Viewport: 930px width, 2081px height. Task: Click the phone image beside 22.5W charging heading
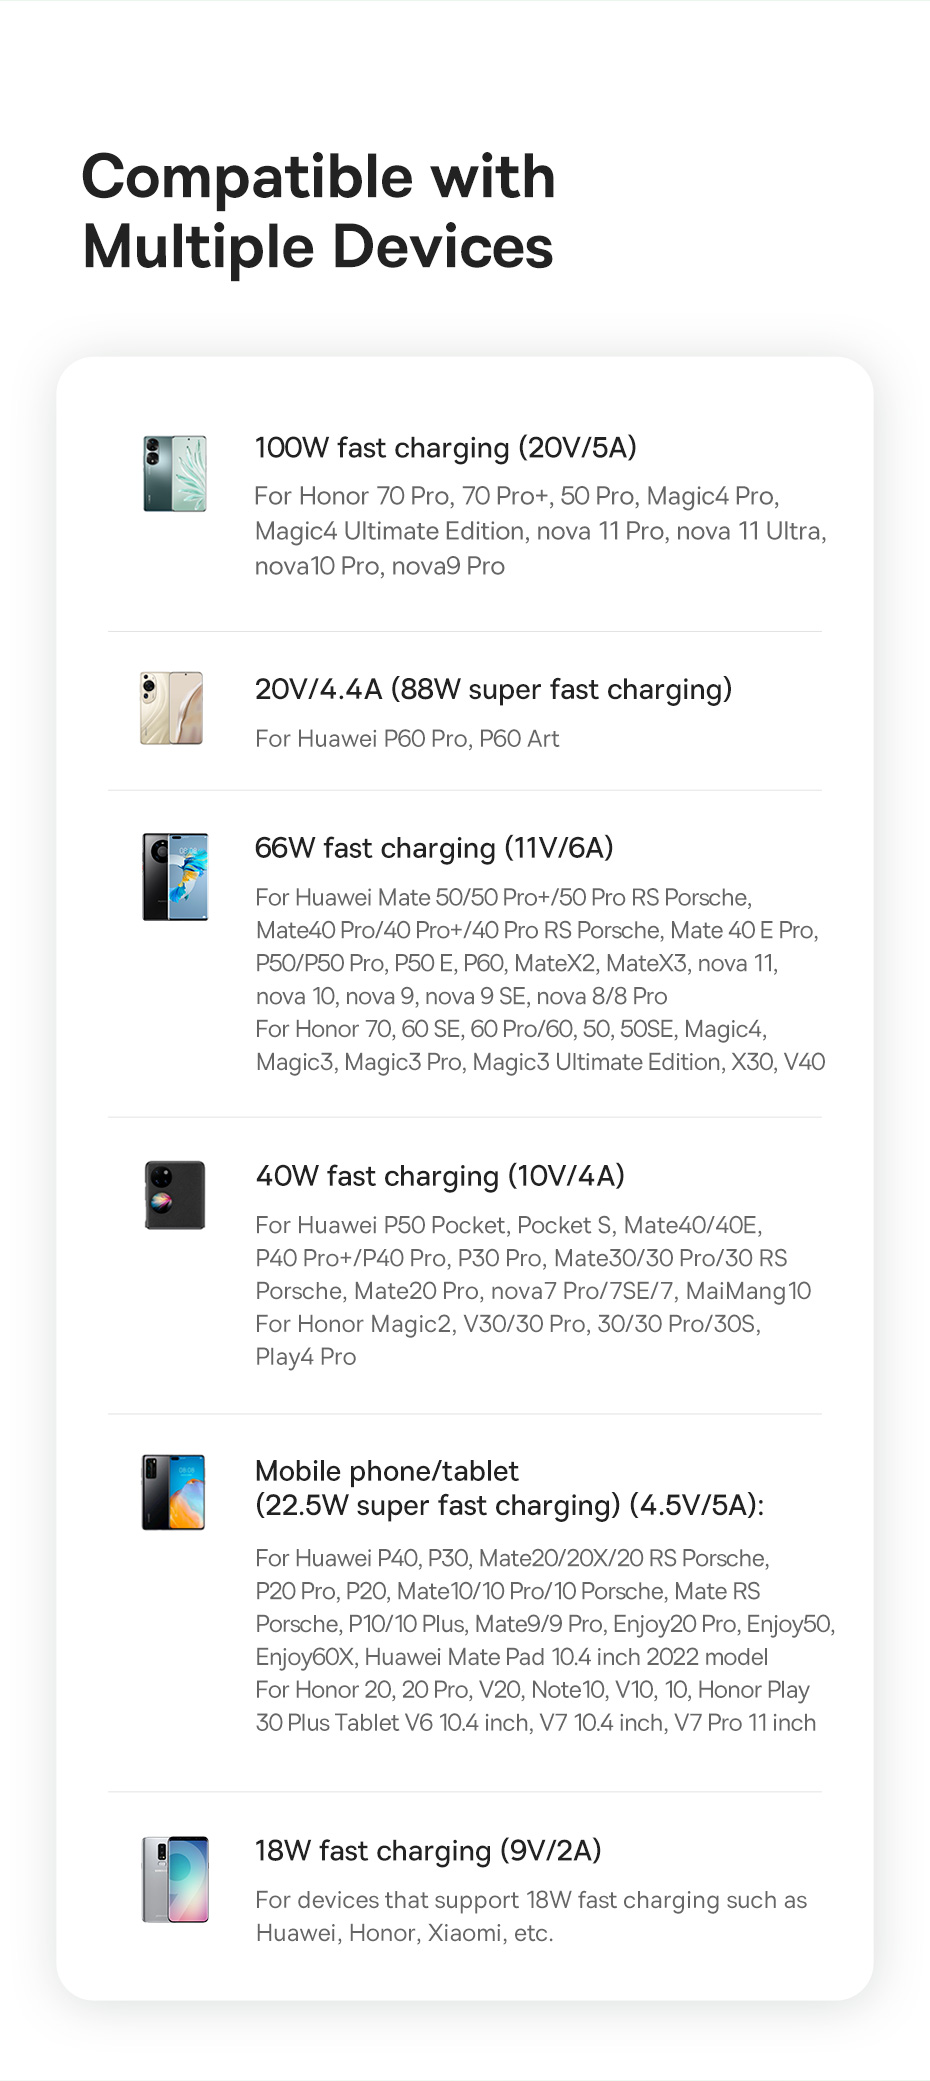tap(173, 1492)
